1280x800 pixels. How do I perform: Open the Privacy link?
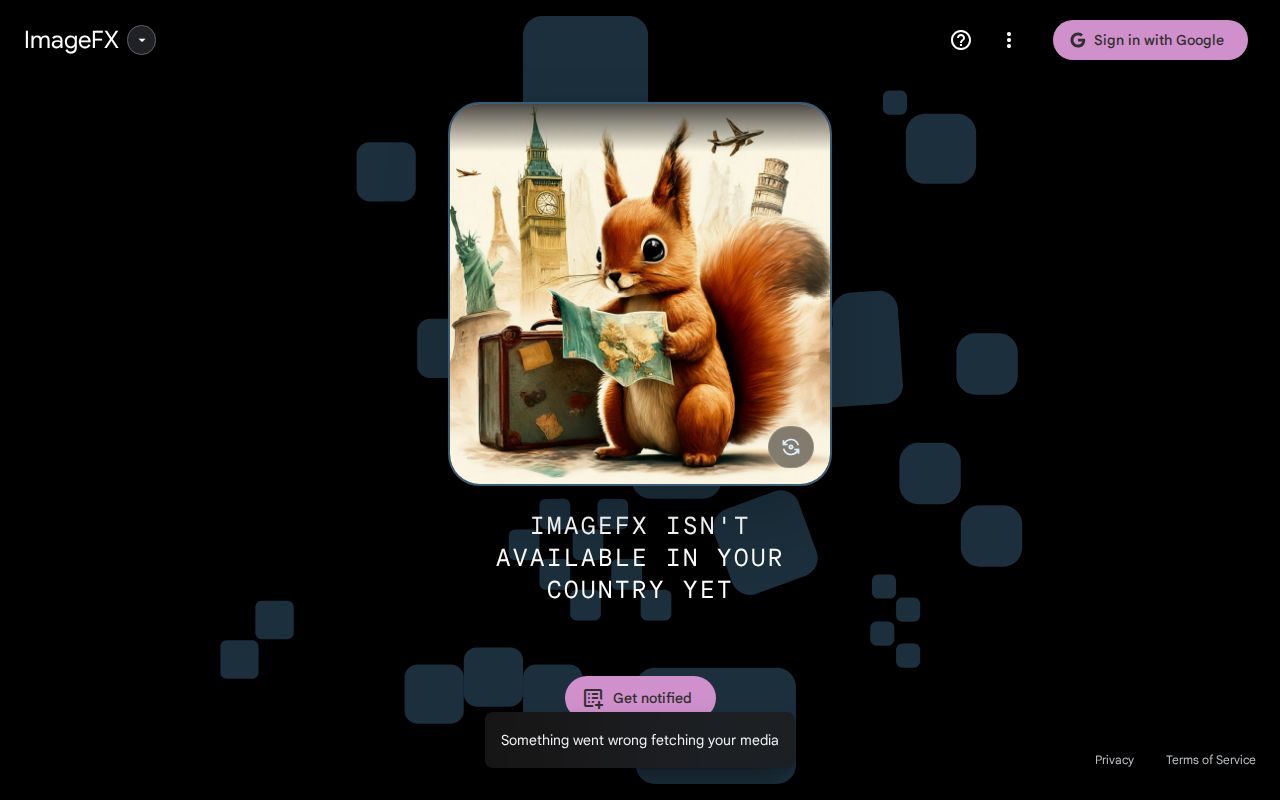click(x=1114, y=760)
